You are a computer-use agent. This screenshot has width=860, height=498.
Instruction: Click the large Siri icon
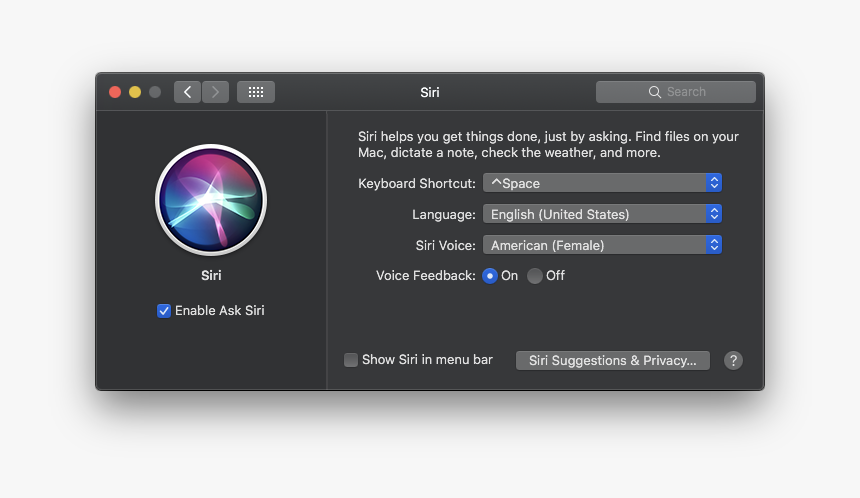pyautogui.click(x=211, y=200)
